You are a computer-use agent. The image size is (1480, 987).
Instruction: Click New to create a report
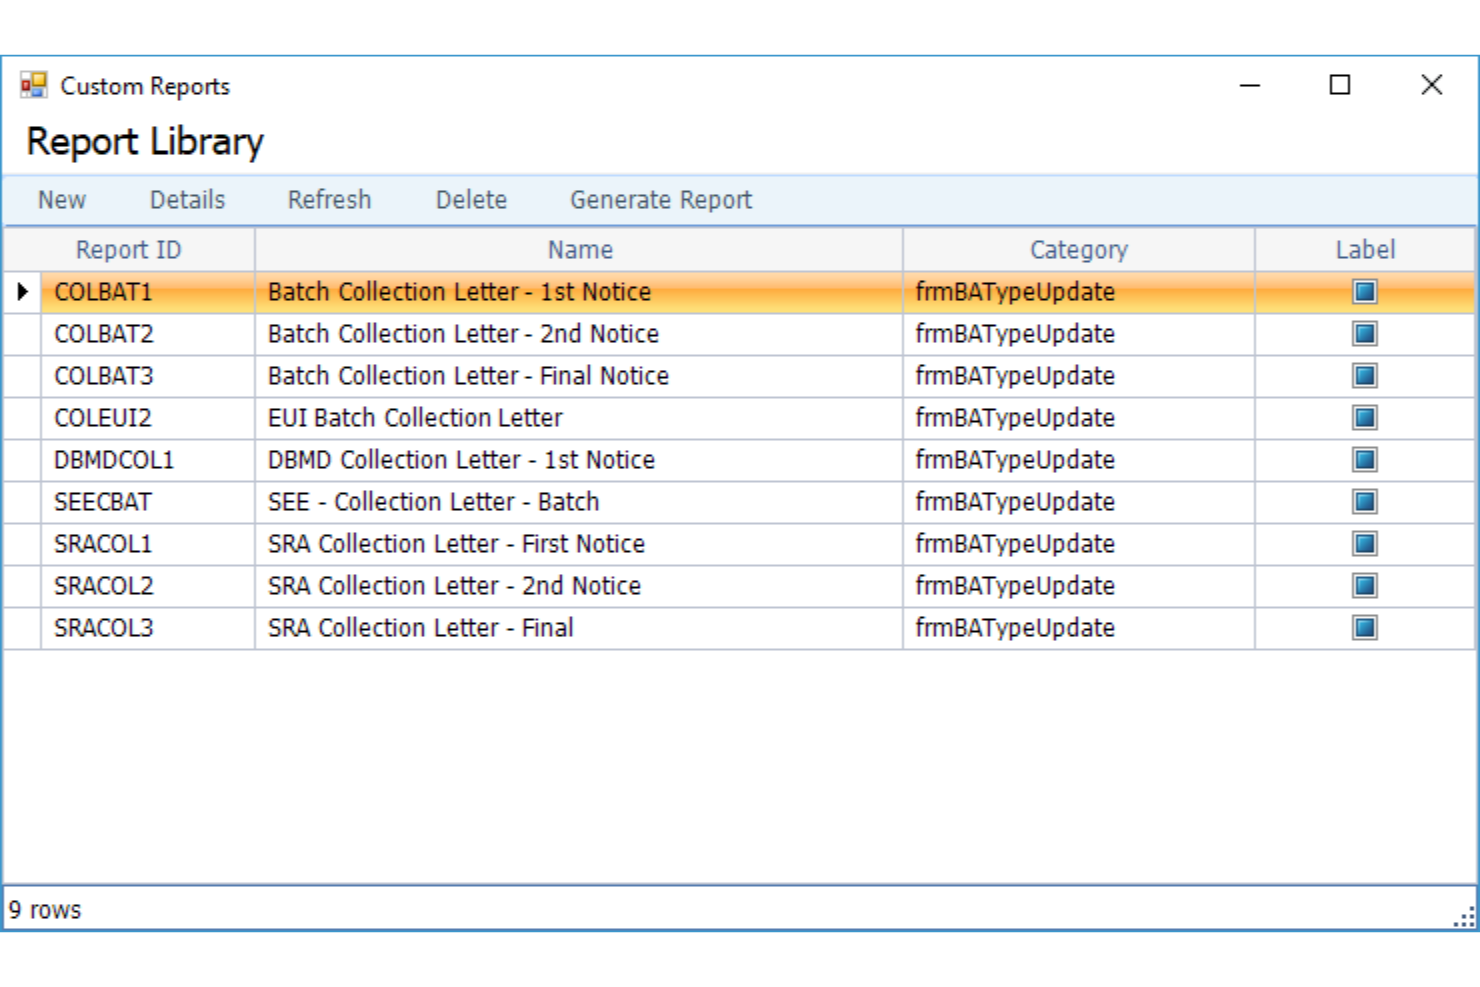[61, 199]
